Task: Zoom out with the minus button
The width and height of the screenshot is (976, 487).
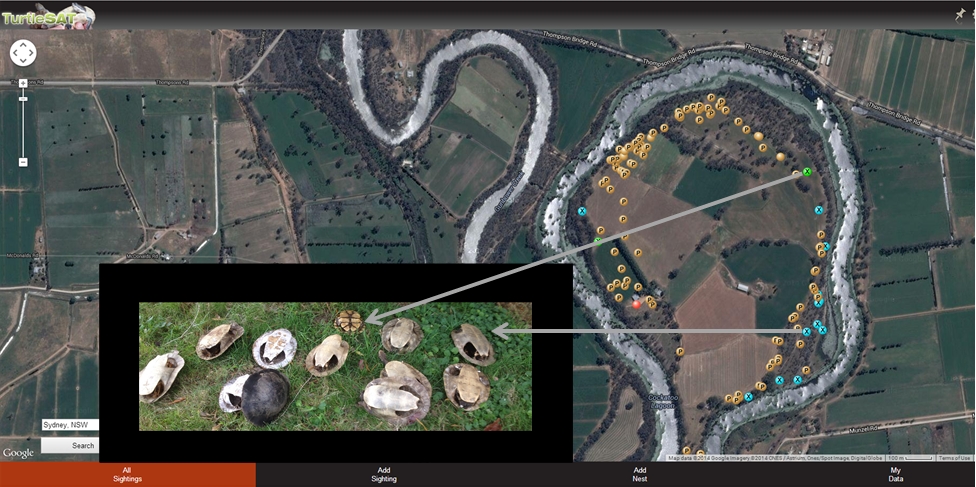Action: pyautogui.click(x=23, y=162)
